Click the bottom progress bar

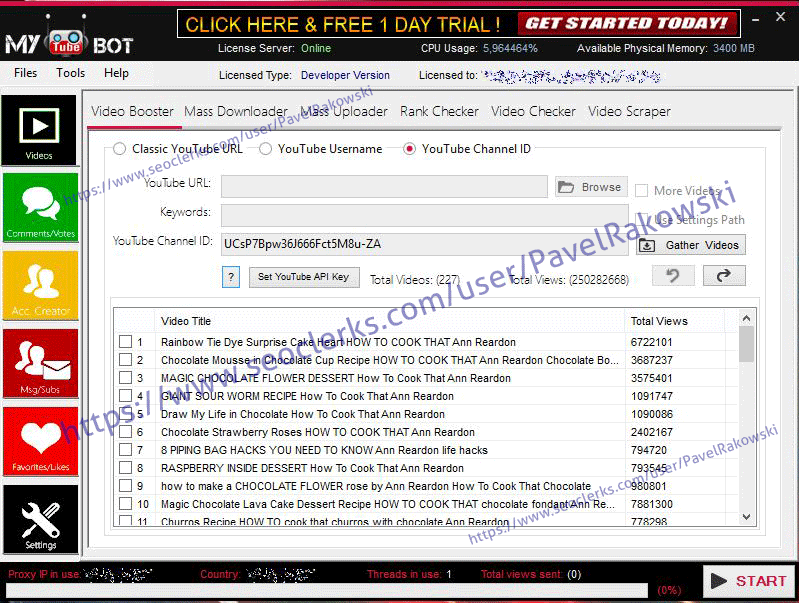click(x=326, y=591)
